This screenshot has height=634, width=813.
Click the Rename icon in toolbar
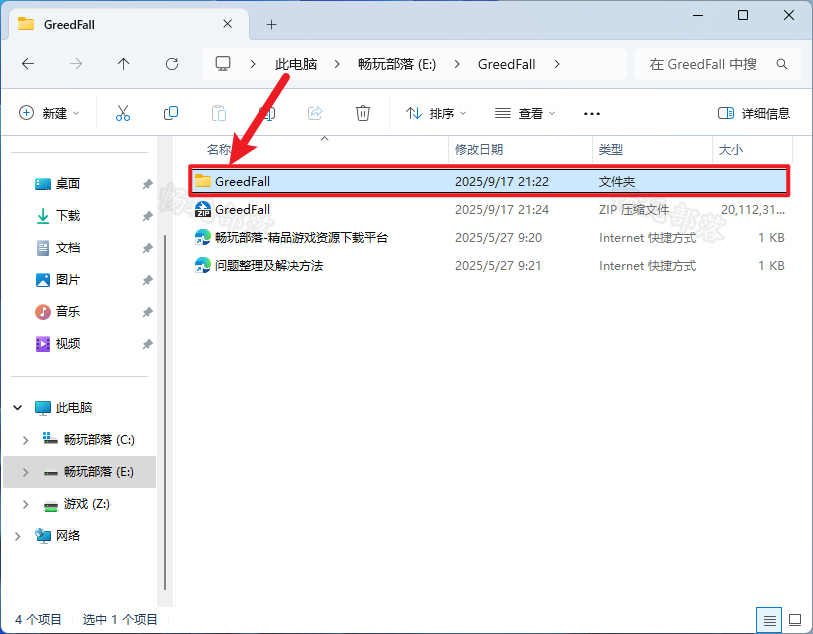pyautogui.click(x=267, y=113)
